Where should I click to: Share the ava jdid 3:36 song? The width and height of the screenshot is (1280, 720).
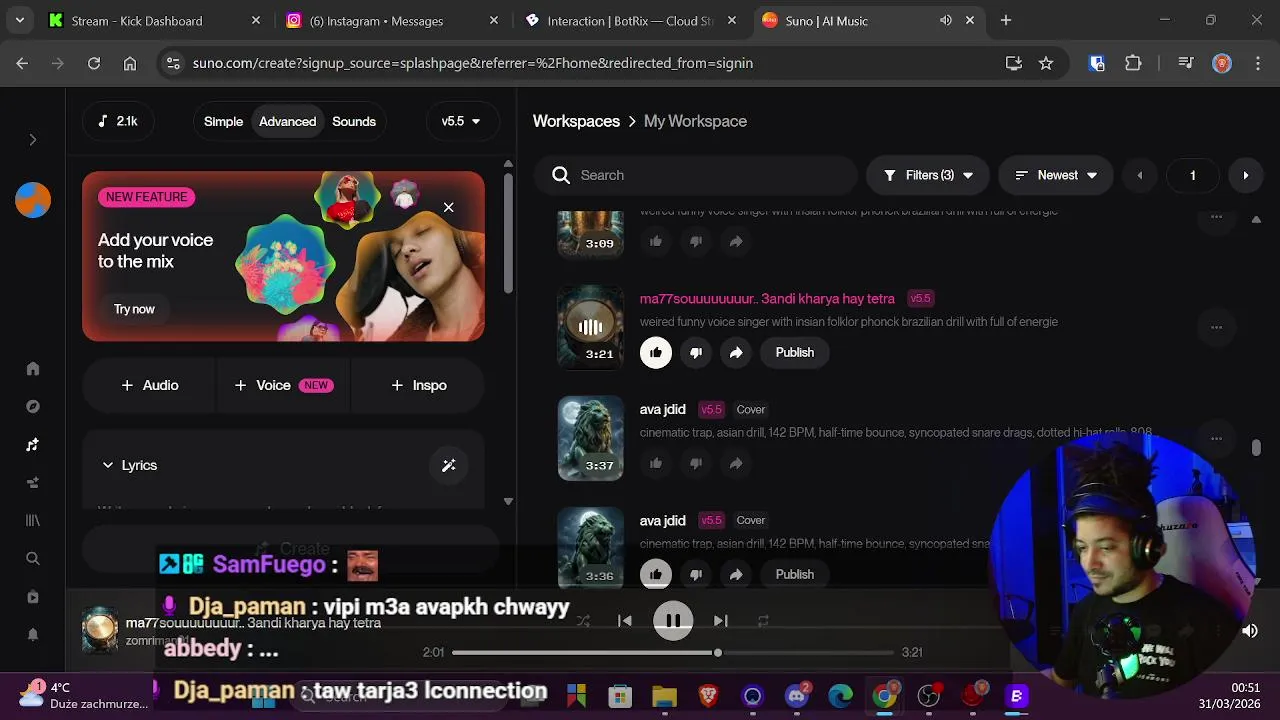tap(736, 574)
